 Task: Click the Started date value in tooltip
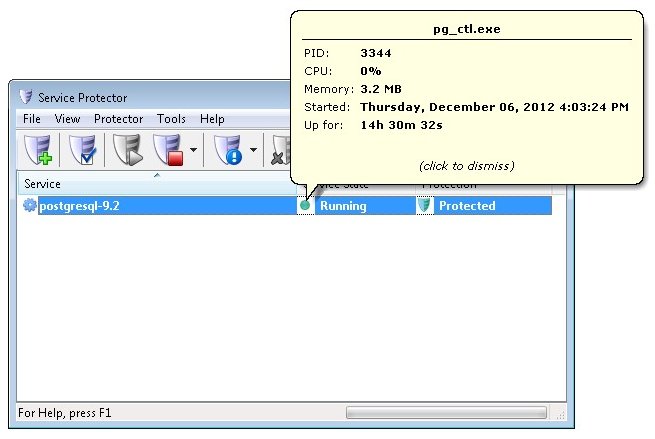click(x=495, y=107)
